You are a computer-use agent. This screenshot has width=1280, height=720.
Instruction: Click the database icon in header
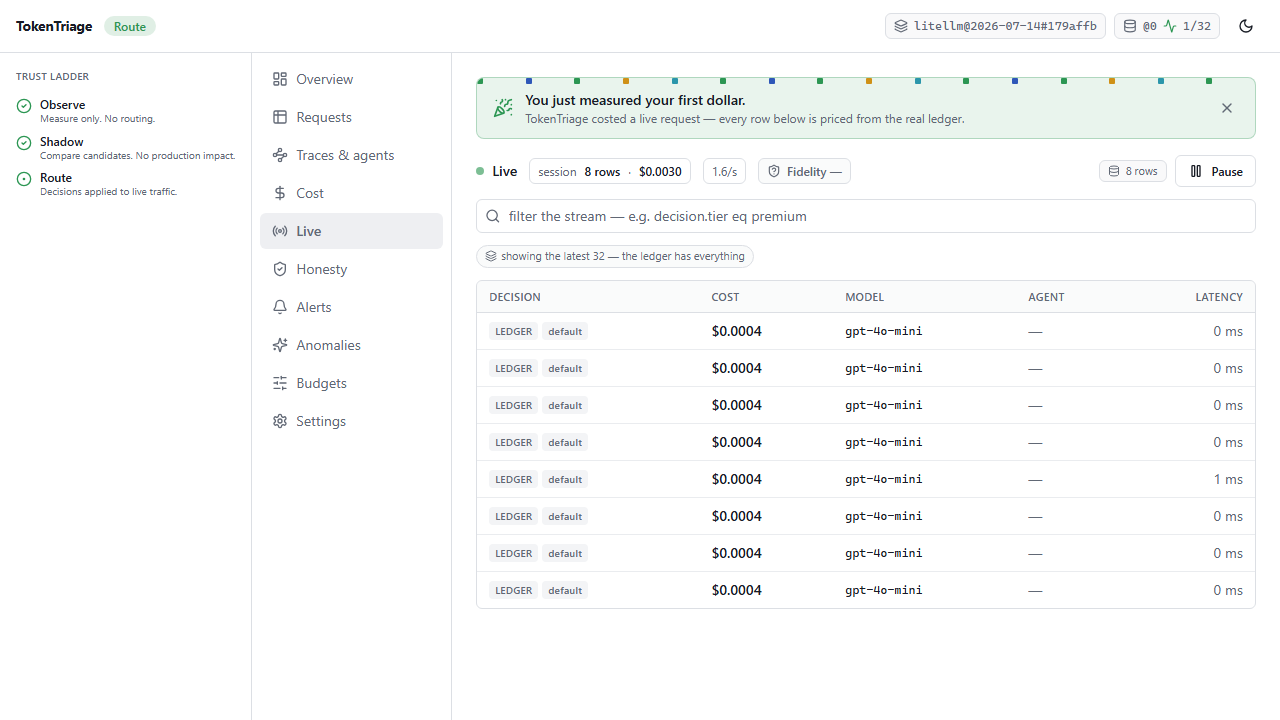[1130, 26]
